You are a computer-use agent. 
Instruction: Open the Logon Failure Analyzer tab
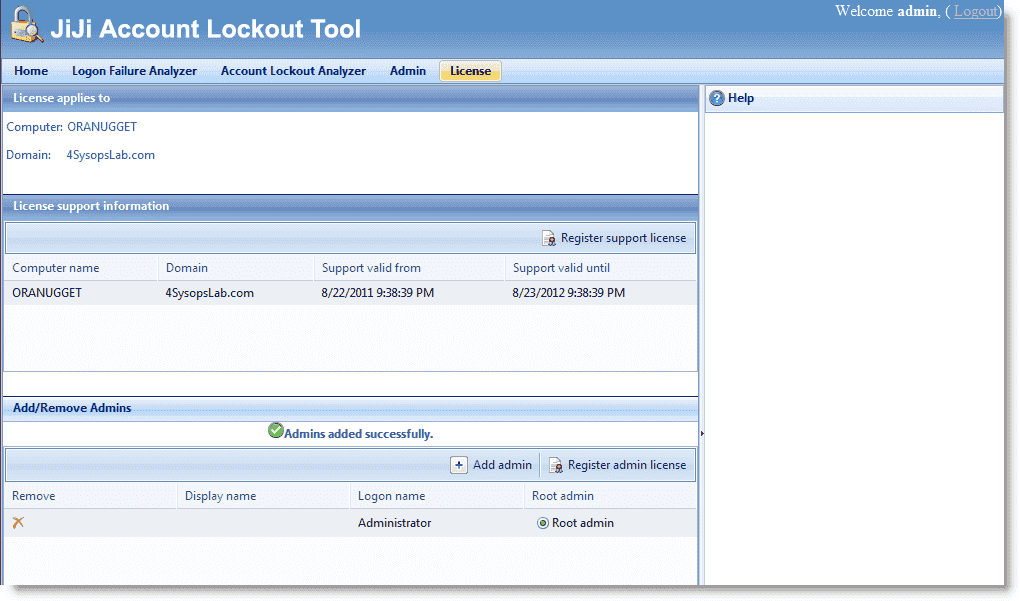134,71
